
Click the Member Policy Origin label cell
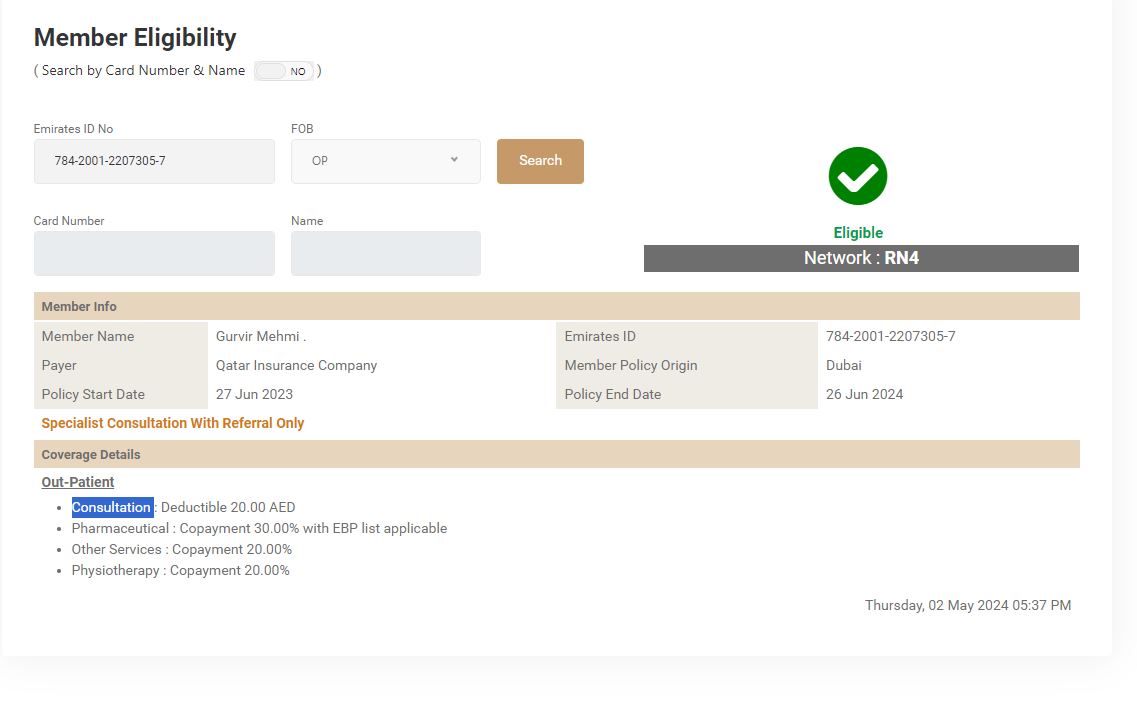pos(687,366)
